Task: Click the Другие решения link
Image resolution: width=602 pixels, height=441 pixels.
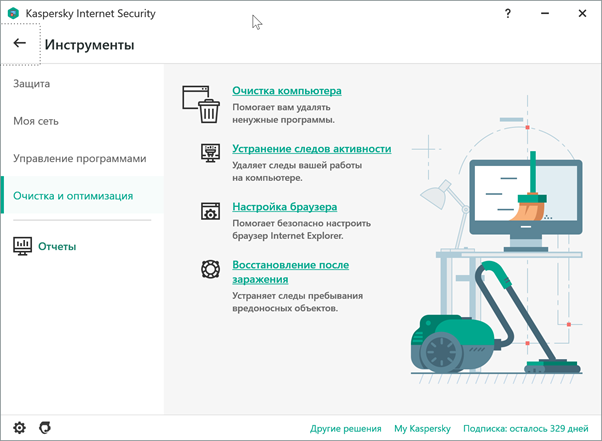Action: (x=346, y=428)
